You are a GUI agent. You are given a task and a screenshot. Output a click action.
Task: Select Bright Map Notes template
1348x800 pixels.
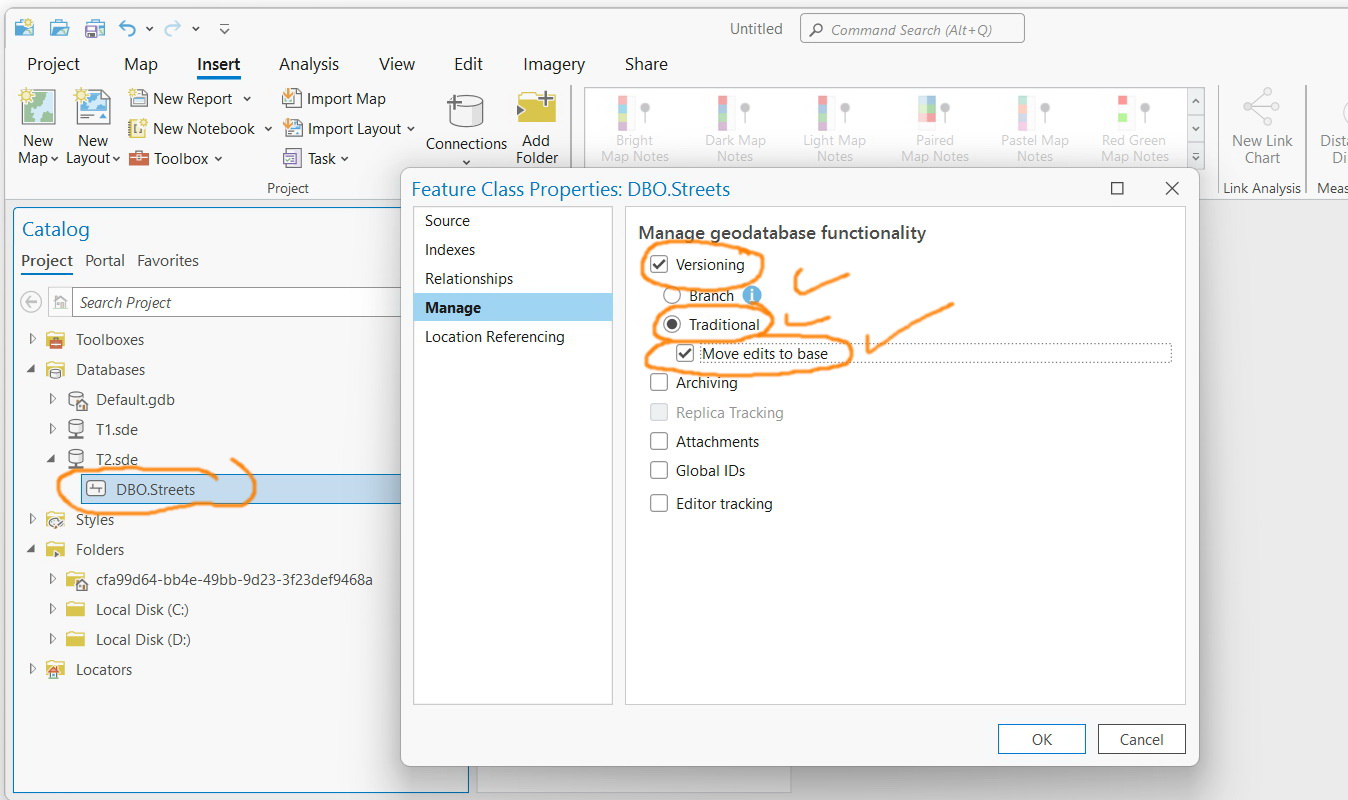[634, 128]
